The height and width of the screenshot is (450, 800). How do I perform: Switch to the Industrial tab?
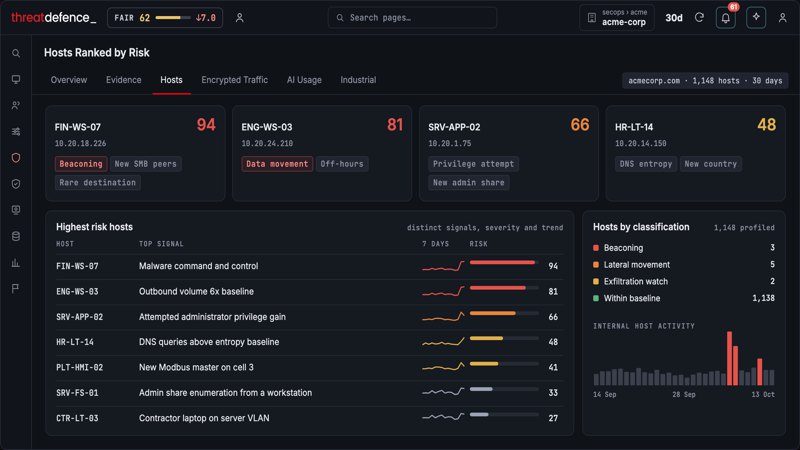point(358,80)
